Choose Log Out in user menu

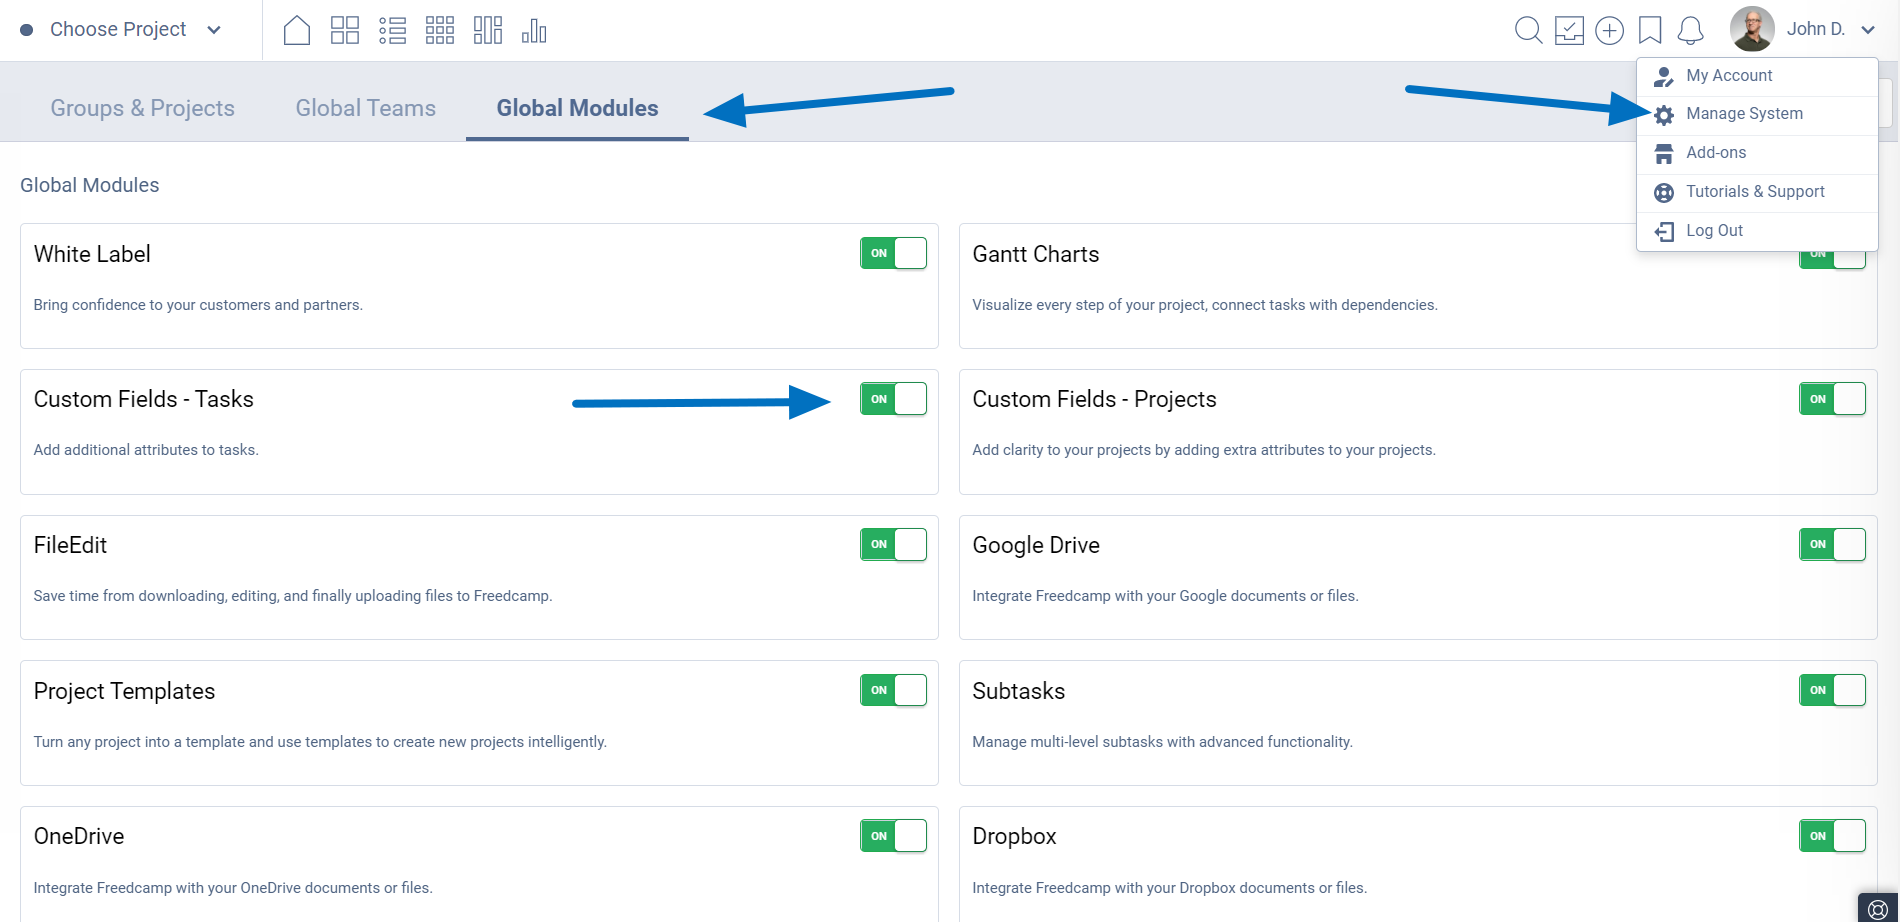pos(1714,231)
